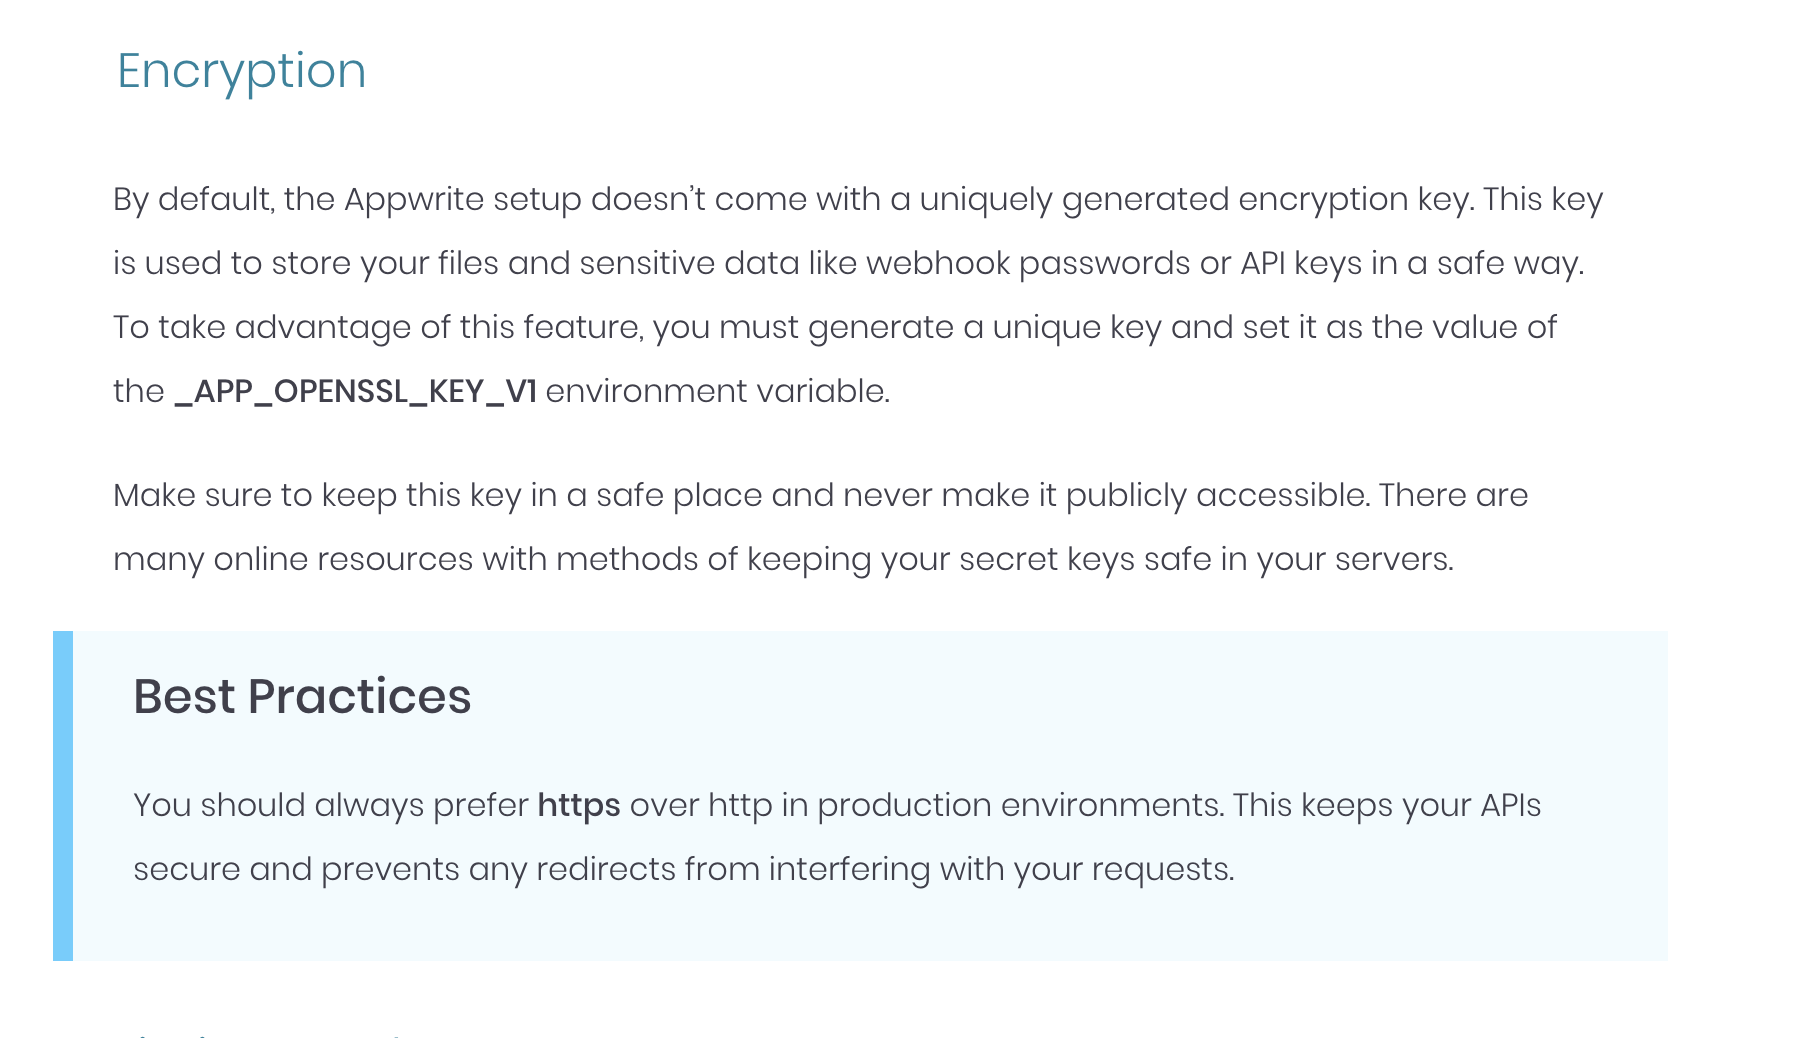Select the _APP_OPENSSL_KEY_V1 variable name
1814x1038 pixels.
(355, 391)
